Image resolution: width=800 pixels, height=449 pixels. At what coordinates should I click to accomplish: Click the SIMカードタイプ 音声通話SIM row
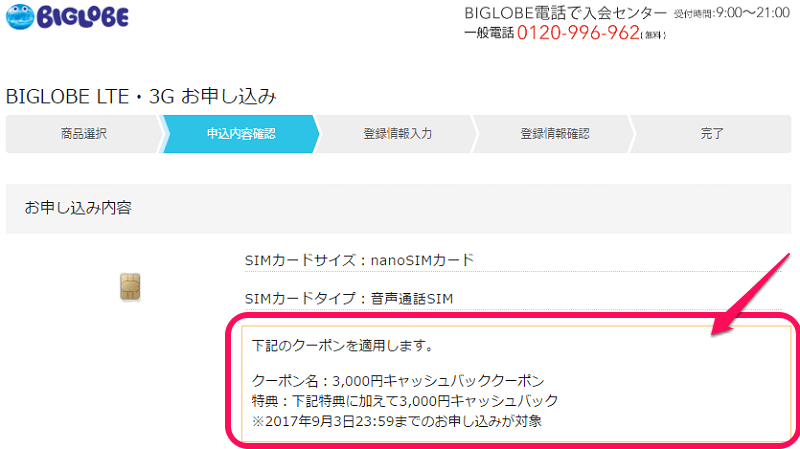(513, 298)
